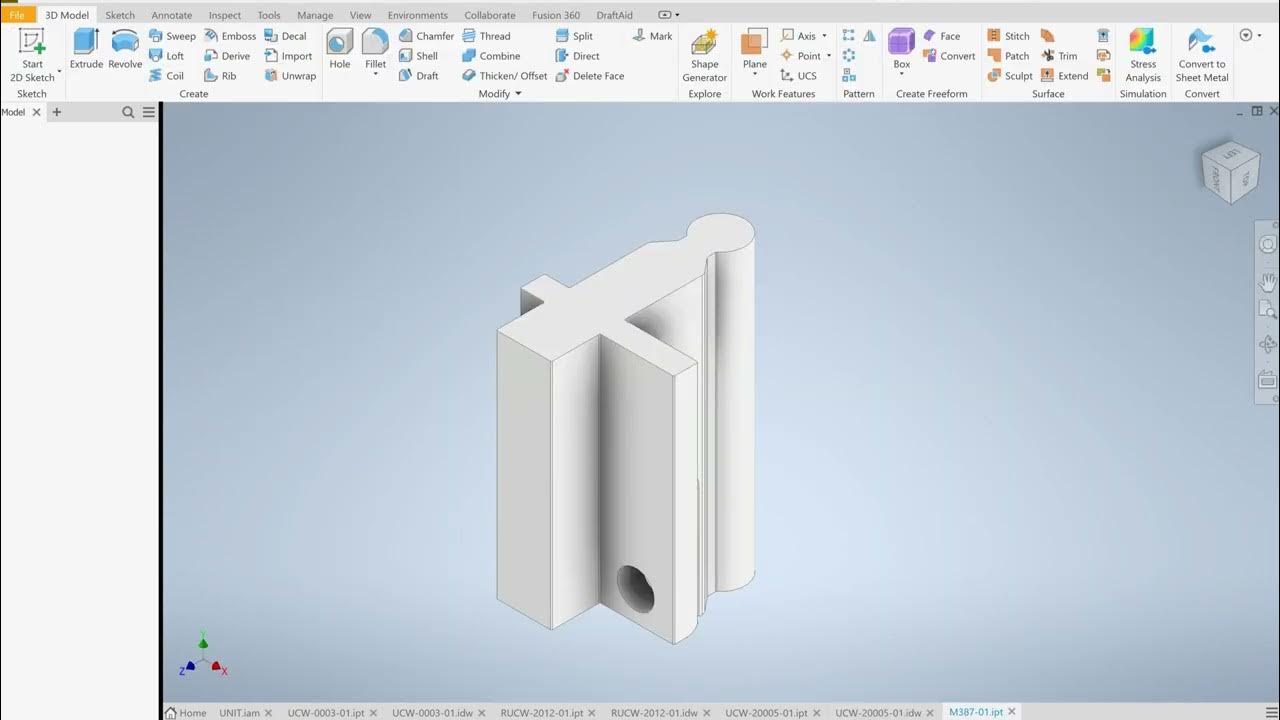Choose the Sweep command
The height and width of the screenshot is (720, 1280).
pos(172,36)
